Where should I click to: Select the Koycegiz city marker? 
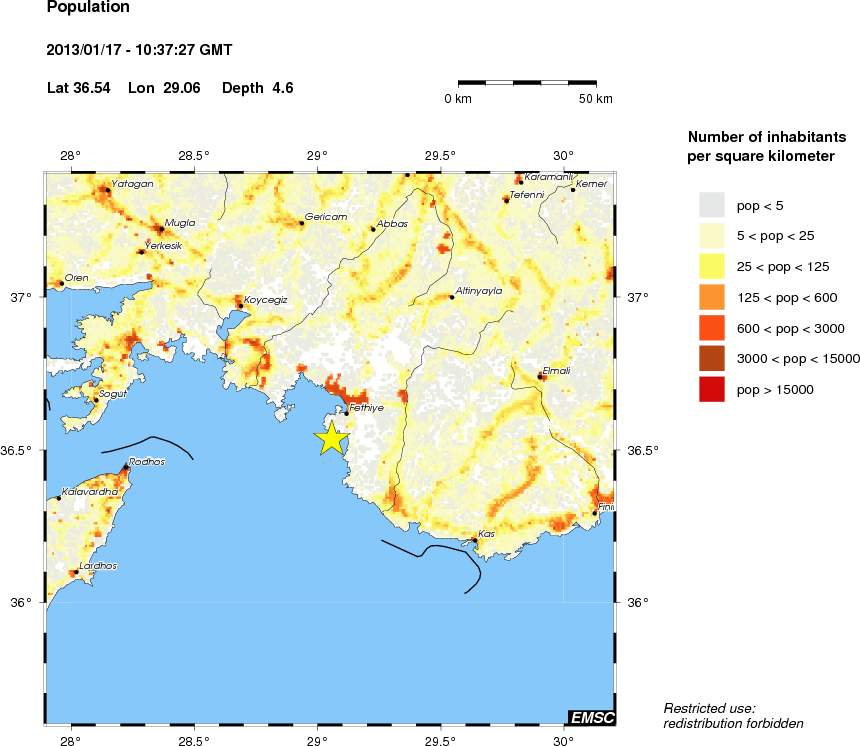240,306
